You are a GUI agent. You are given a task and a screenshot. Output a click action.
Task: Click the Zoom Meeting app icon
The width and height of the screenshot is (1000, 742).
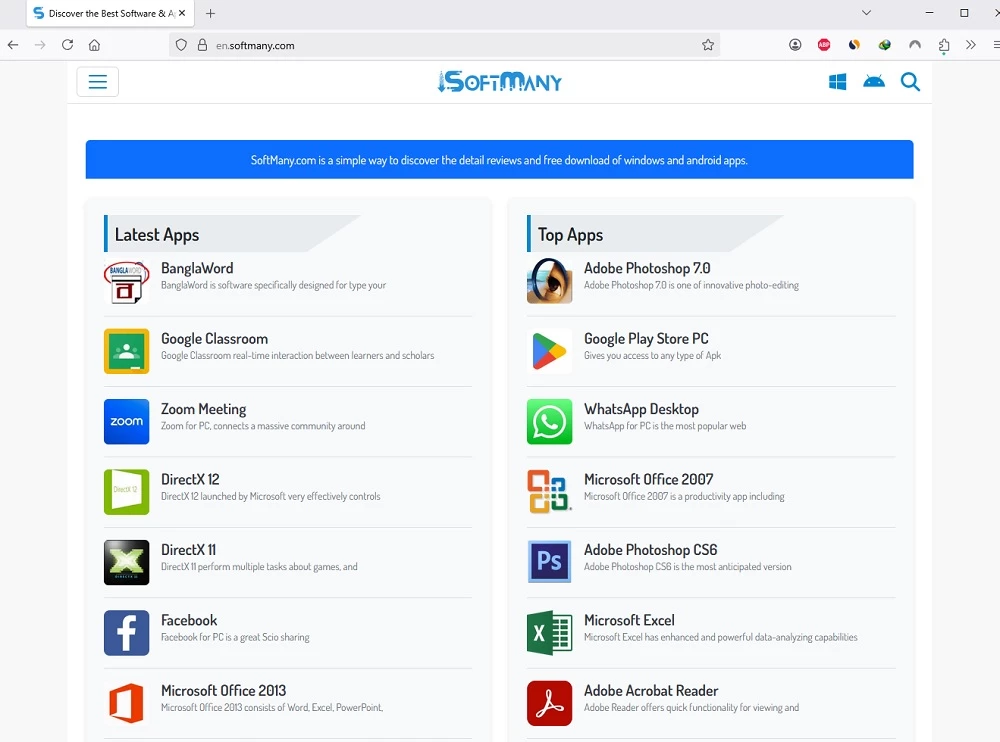pos(126,422)
